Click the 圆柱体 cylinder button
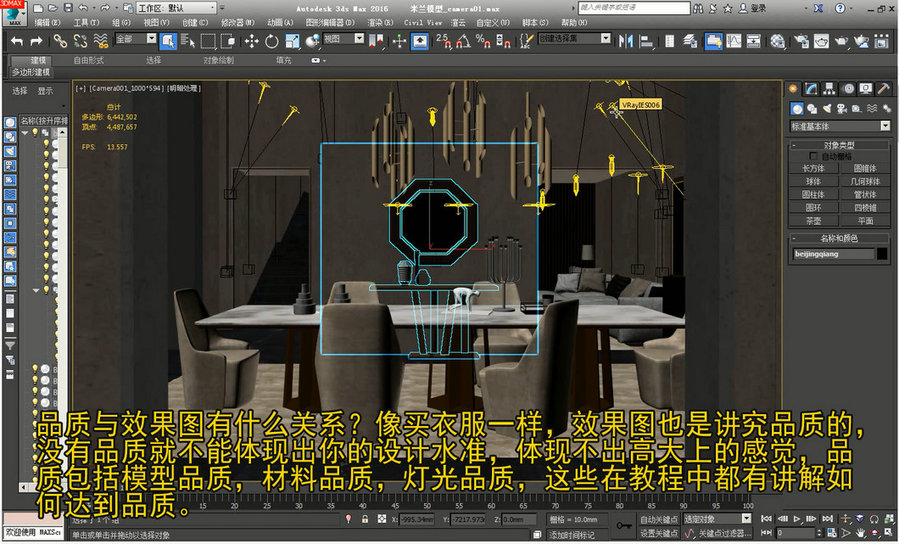Viewport: 899px width, 544px height. pyautogui.click(x=813, y=194)
